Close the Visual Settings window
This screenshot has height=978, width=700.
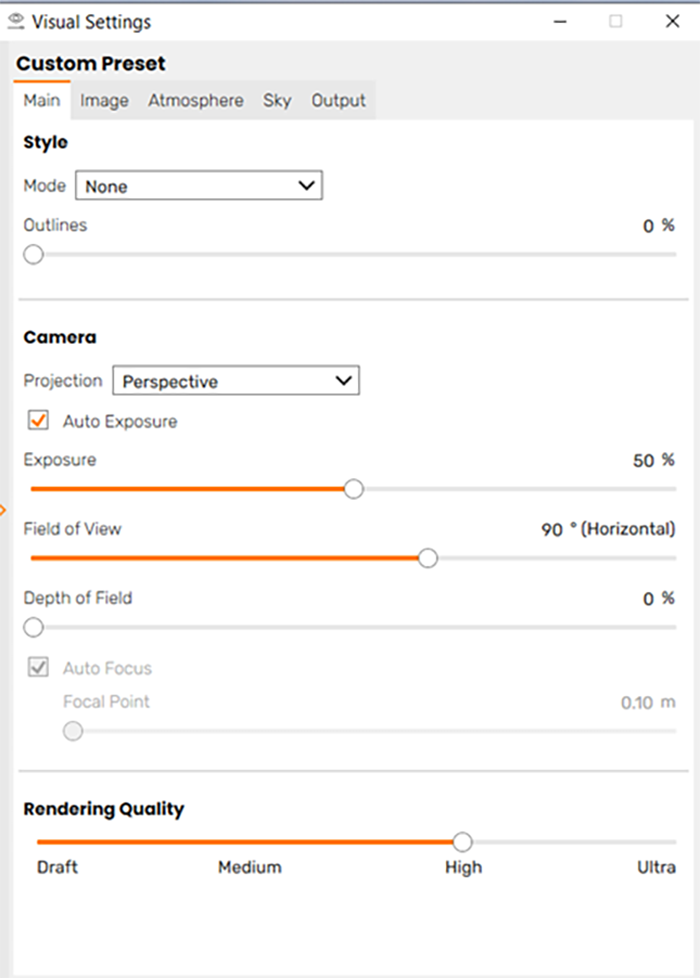(x=672, y=21)
